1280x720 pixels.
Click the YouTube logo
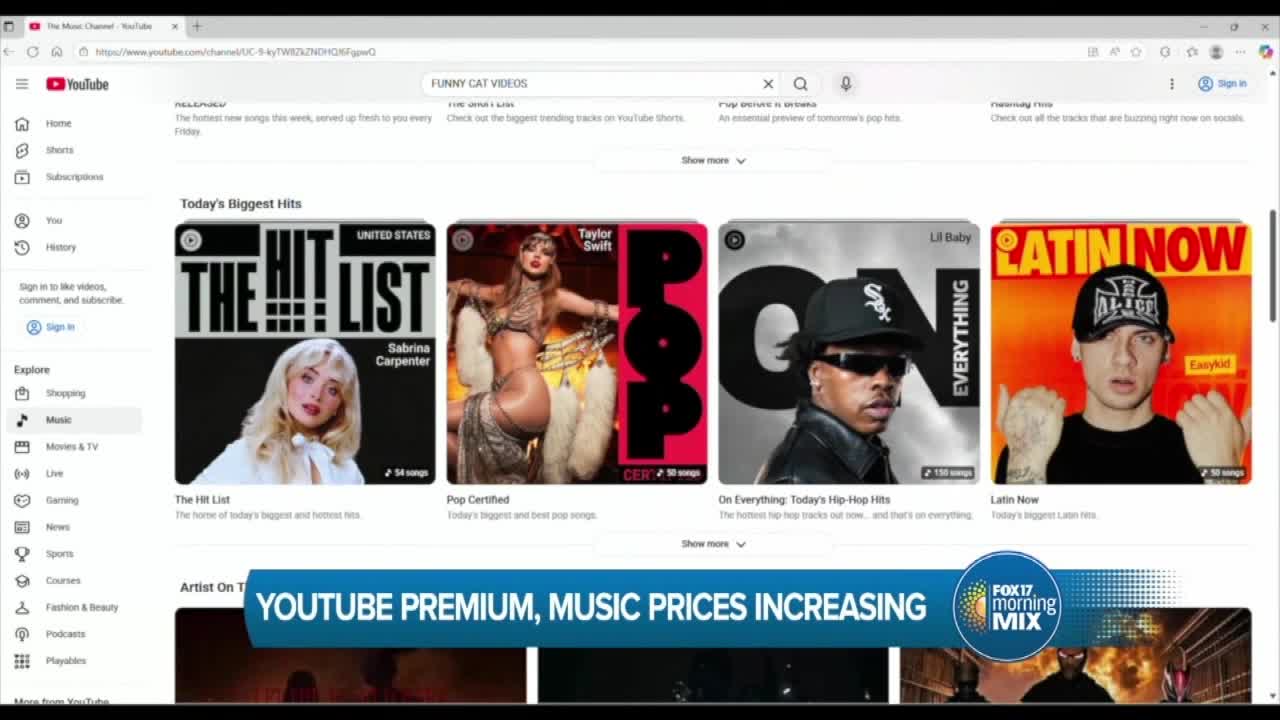[x=77, y=84]
